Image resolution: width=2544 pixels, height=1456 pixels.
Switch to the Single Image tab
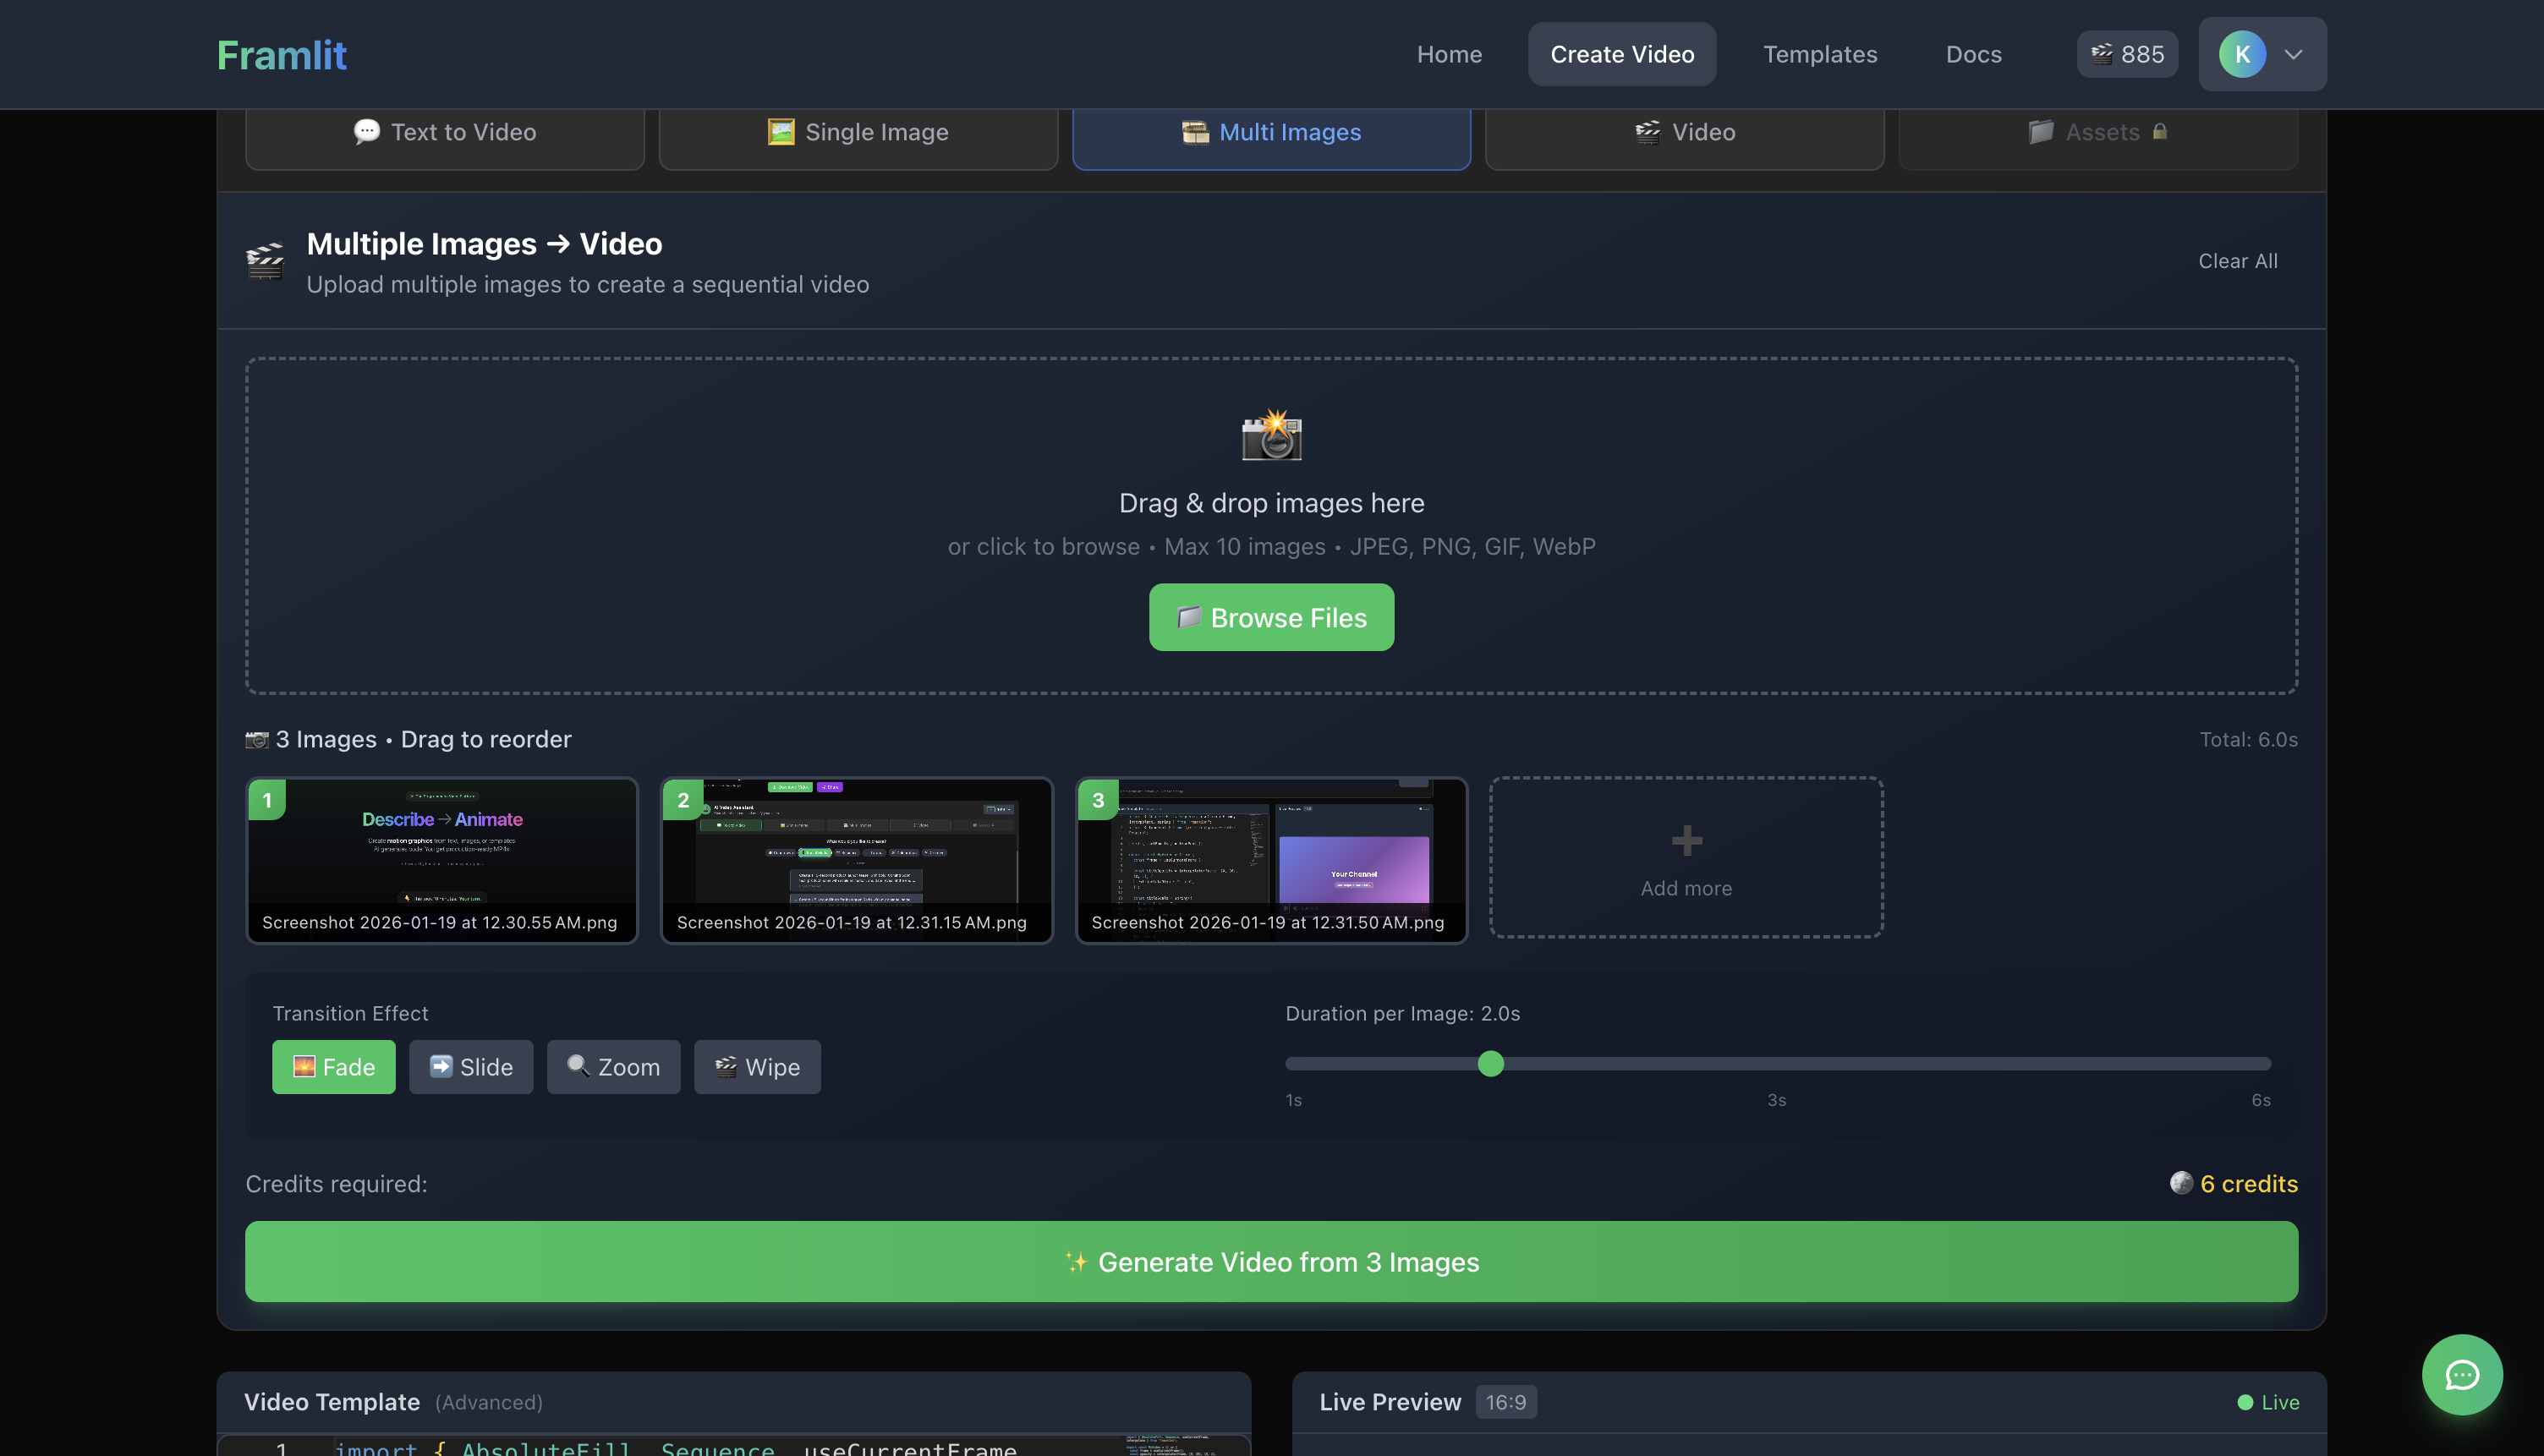[857, 132]
